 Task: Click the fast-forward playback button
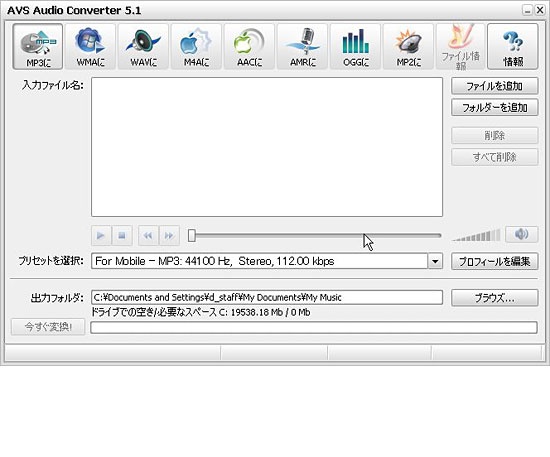[169, 235]
